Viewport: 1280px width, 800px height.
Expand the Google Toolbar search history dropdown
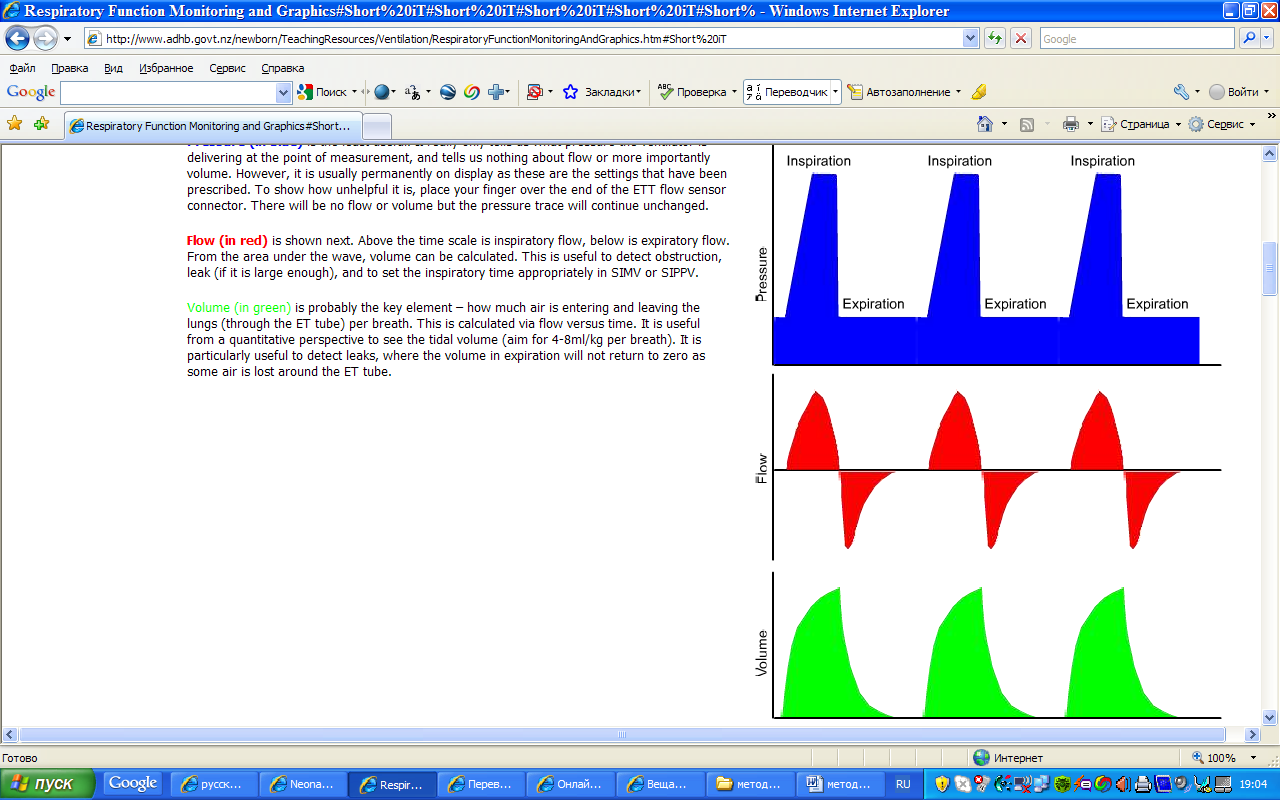click(x=283, y=92)
